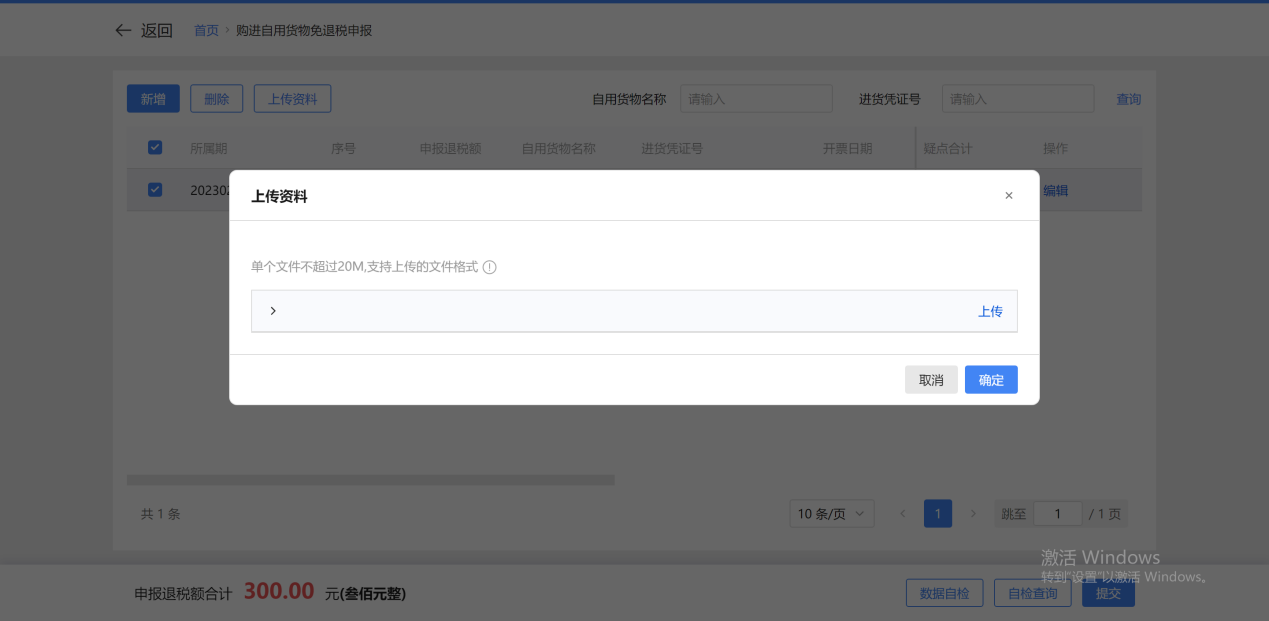This screenshot has width=1269, height=621.
Task: Confirm with the 确定 button
Action: pos(990,380)
